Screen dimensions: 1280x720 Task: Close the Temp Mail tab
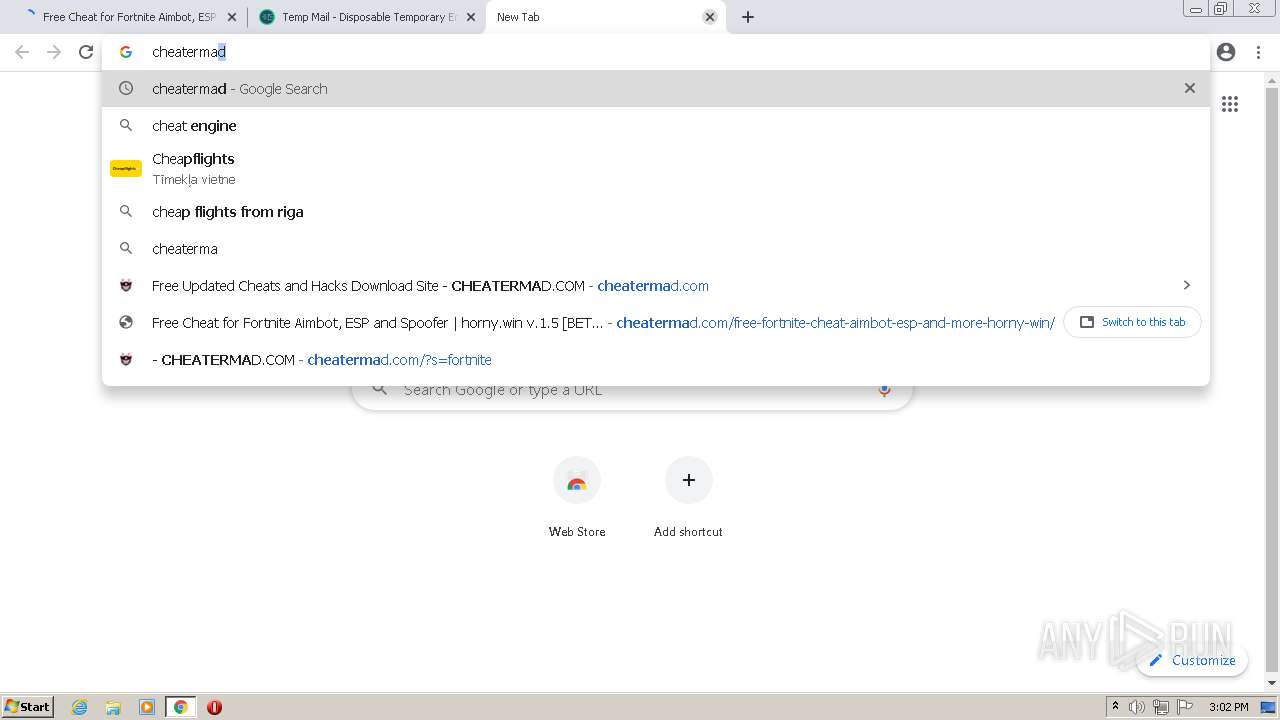(x=471, y=17)
